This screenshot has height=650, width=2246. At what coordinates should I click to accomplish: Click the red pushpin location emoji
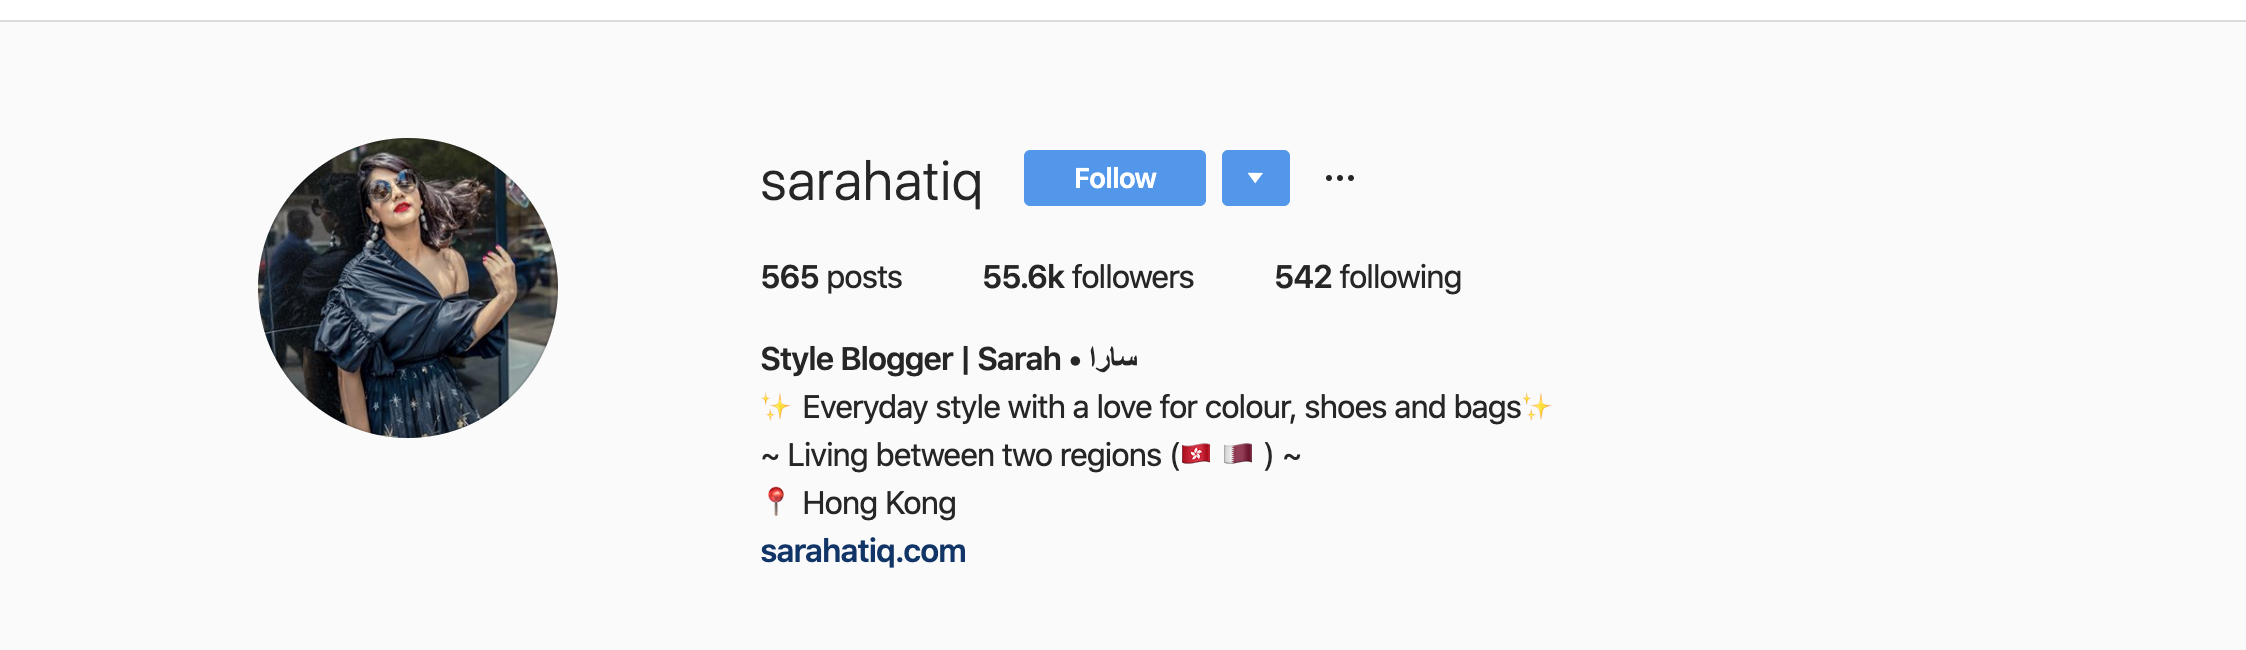[x=775, y=502]
